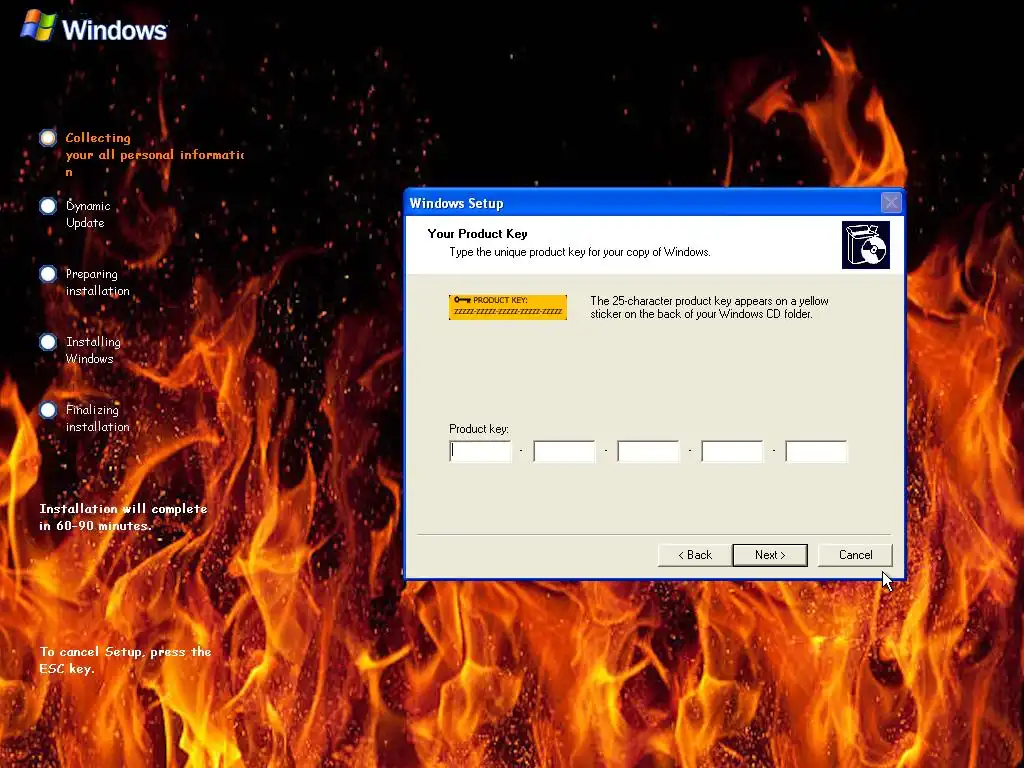The image size is (1024, 768).
Task: Focus the first product key field
Action: (481, 451)
